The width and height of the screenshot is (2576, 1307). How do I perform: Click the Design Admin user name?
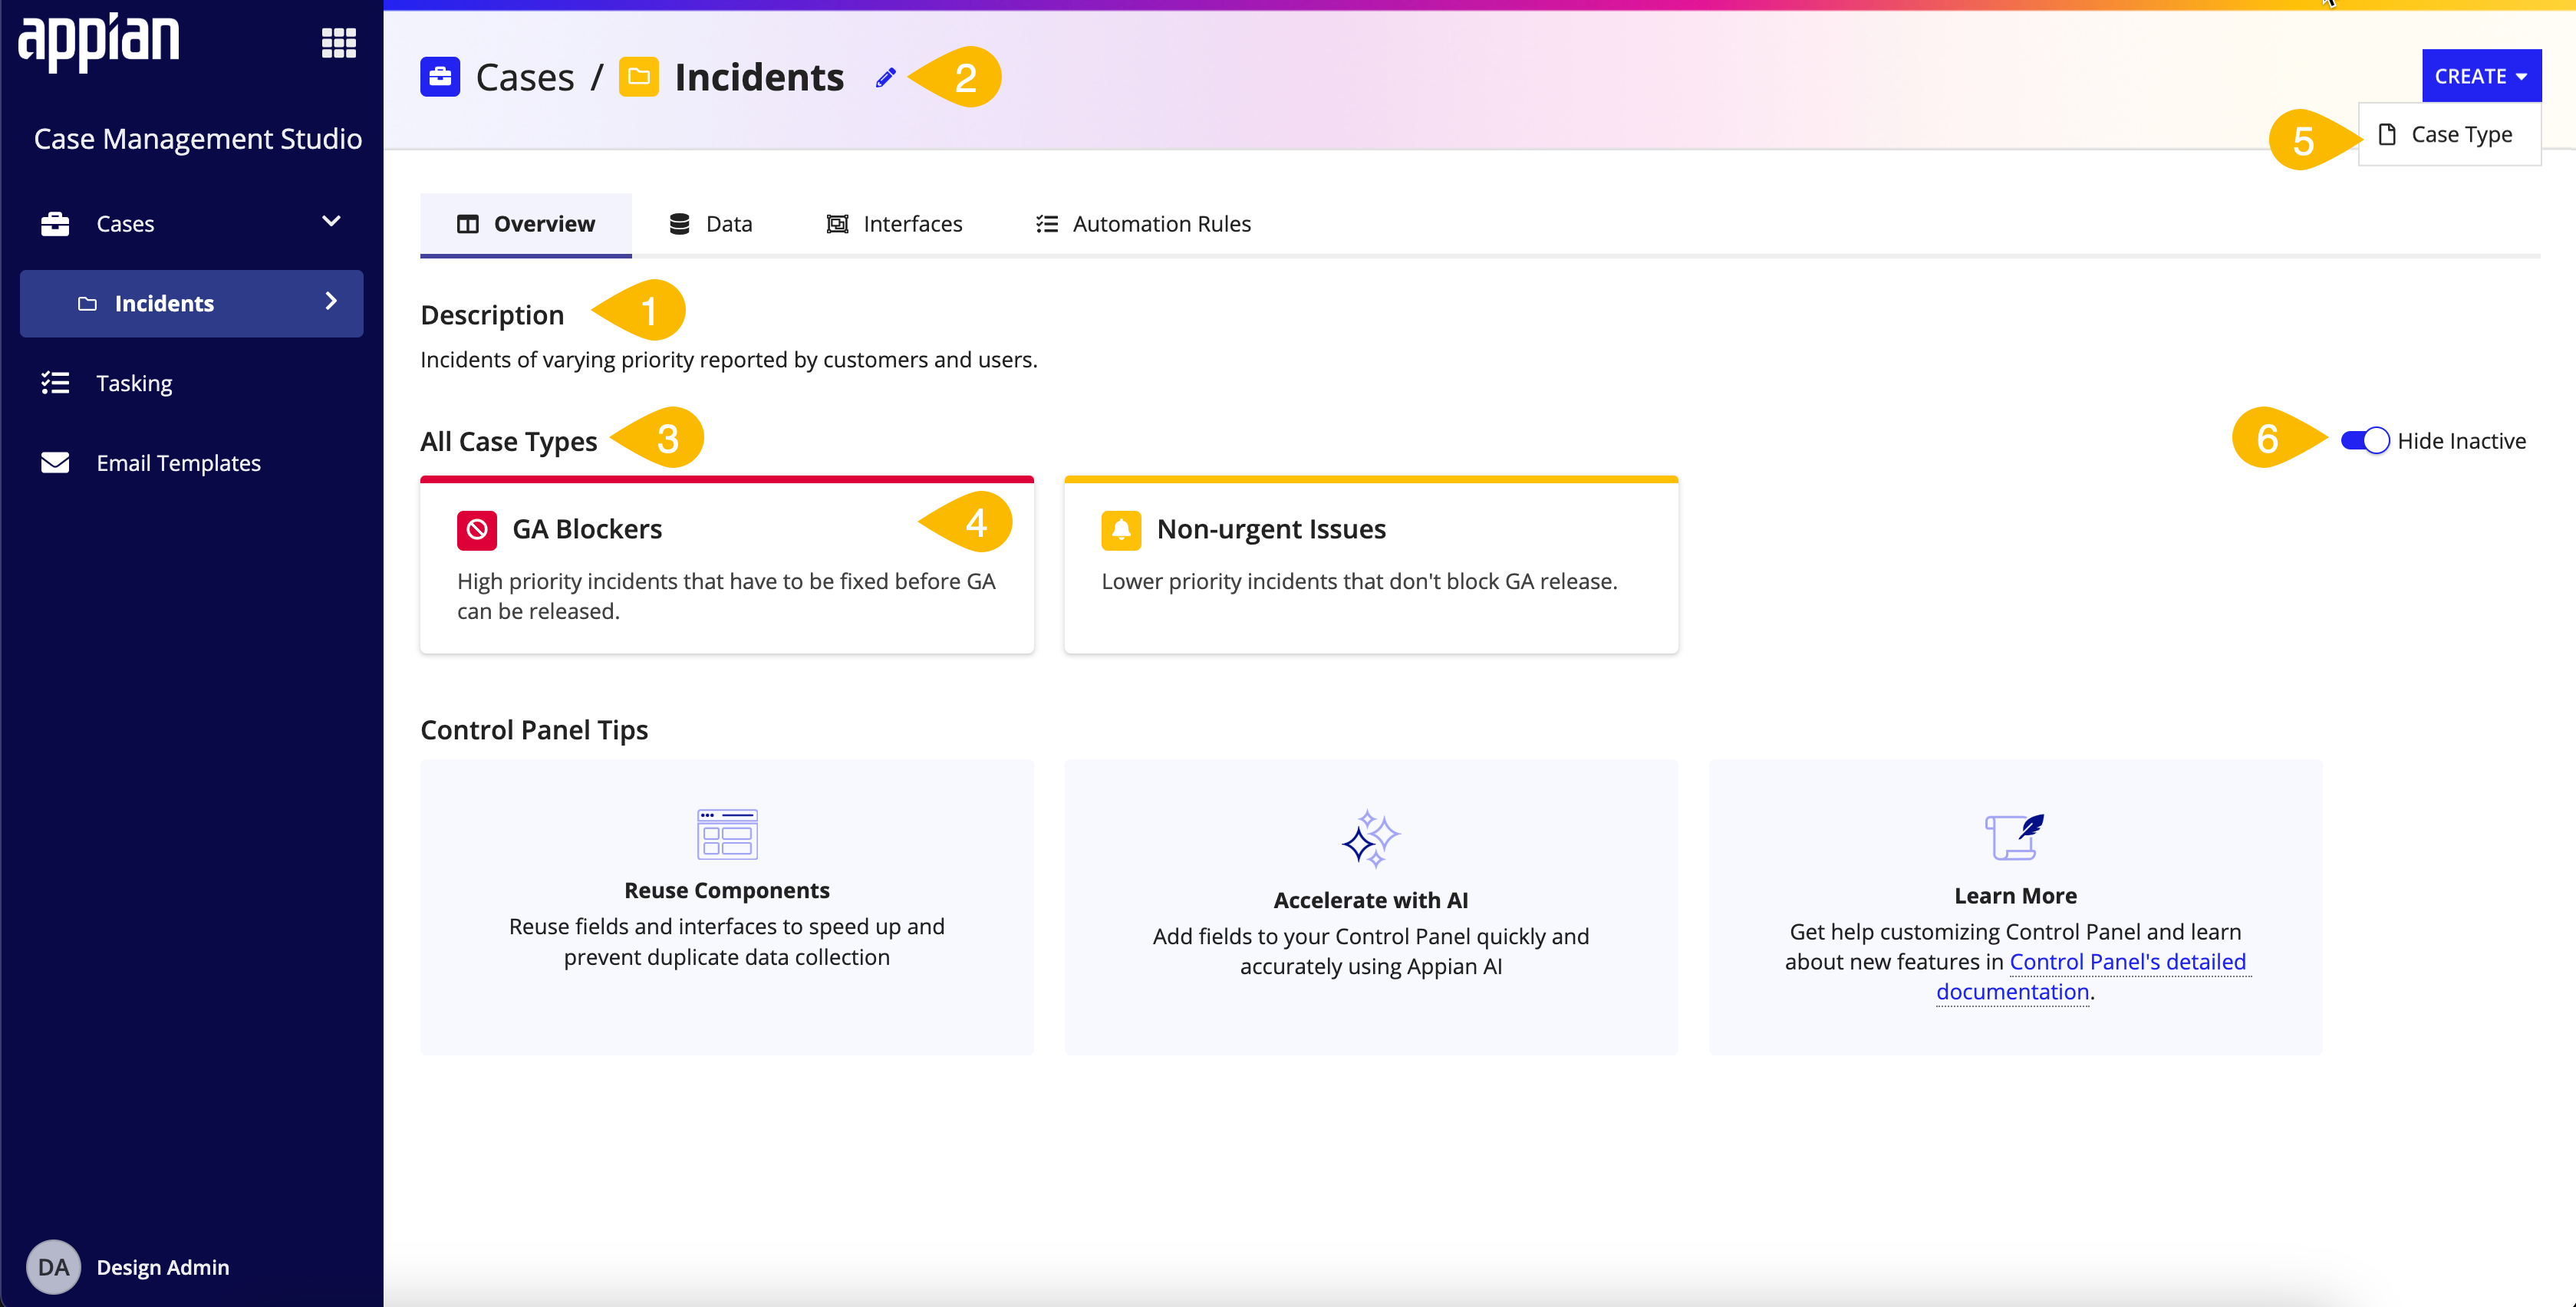163,1267
